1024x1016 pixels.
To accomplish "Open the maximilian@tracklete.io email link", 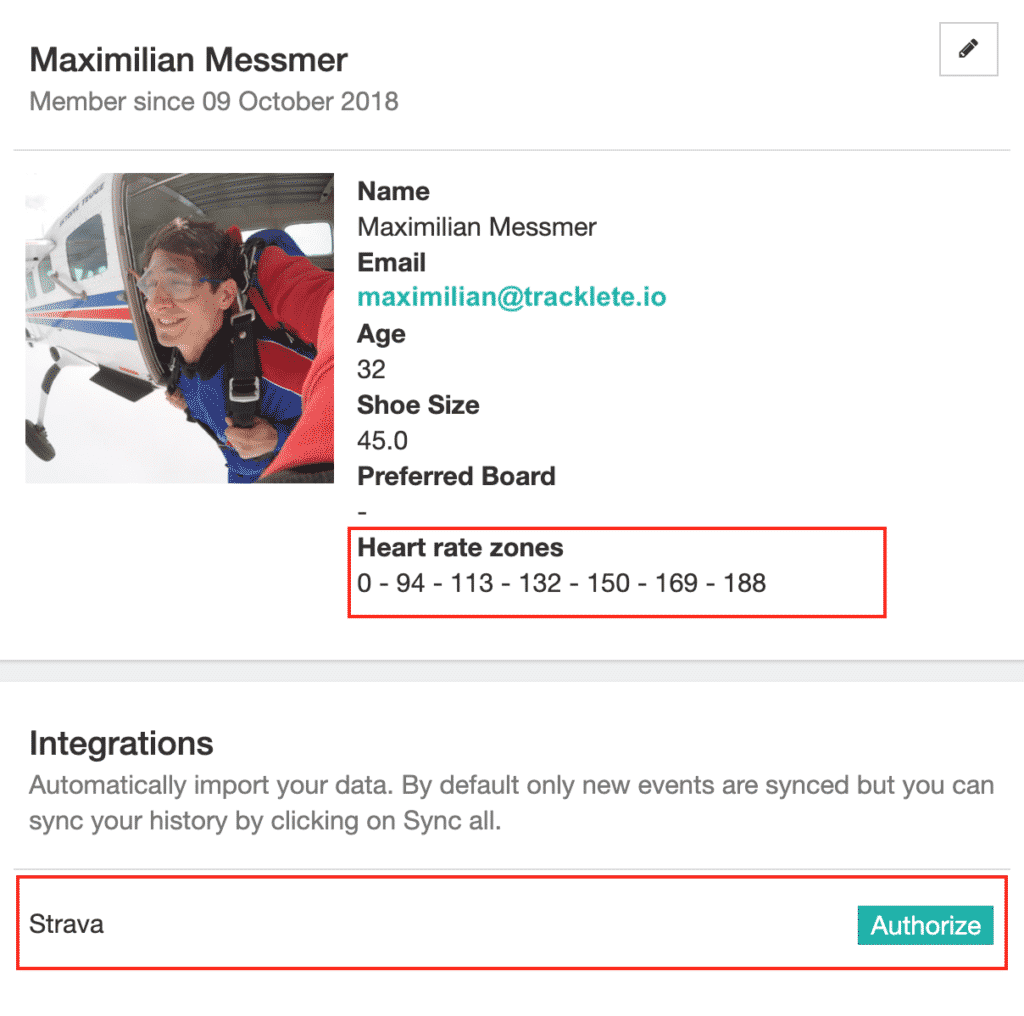I will (511, 297).
